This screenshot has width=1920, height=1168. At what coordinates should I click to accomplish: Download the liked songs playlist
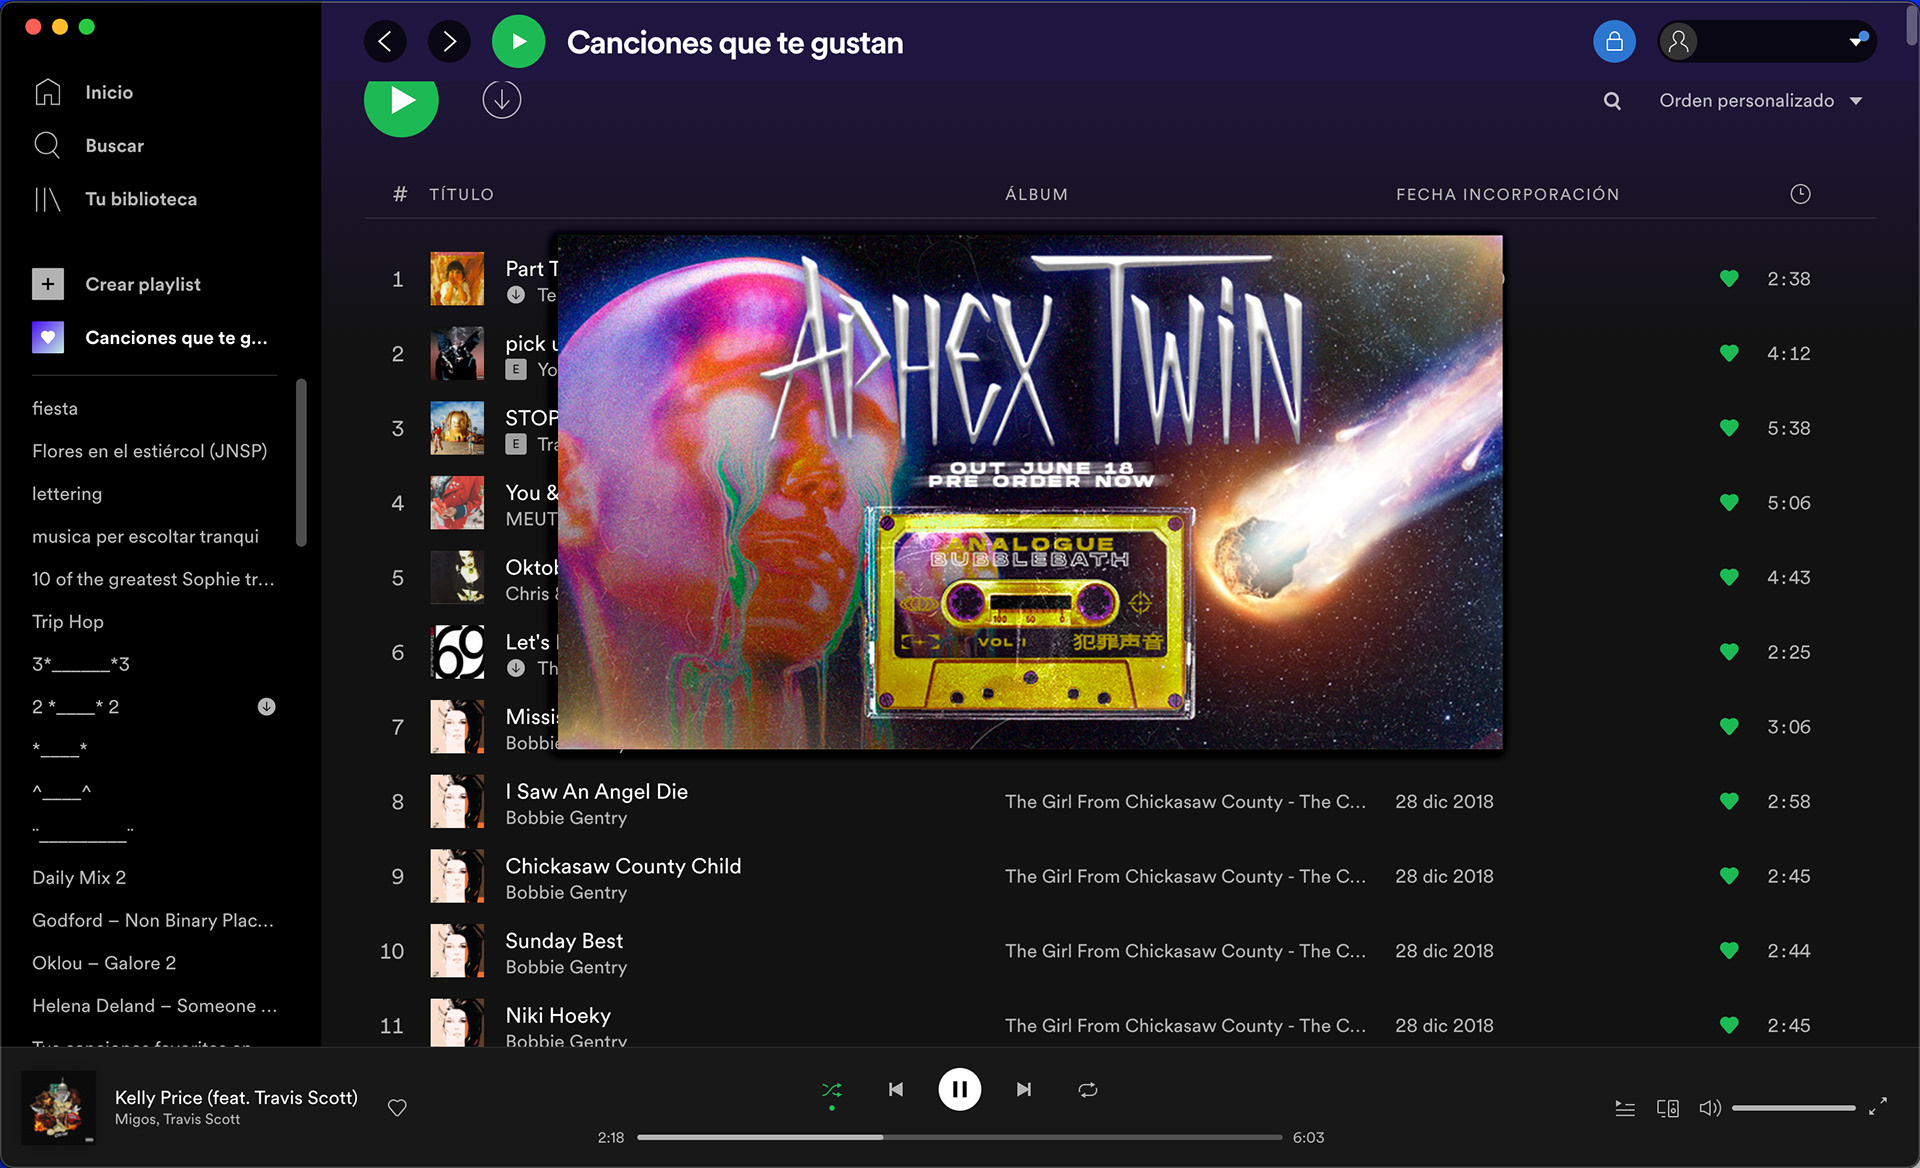[502, 100]
